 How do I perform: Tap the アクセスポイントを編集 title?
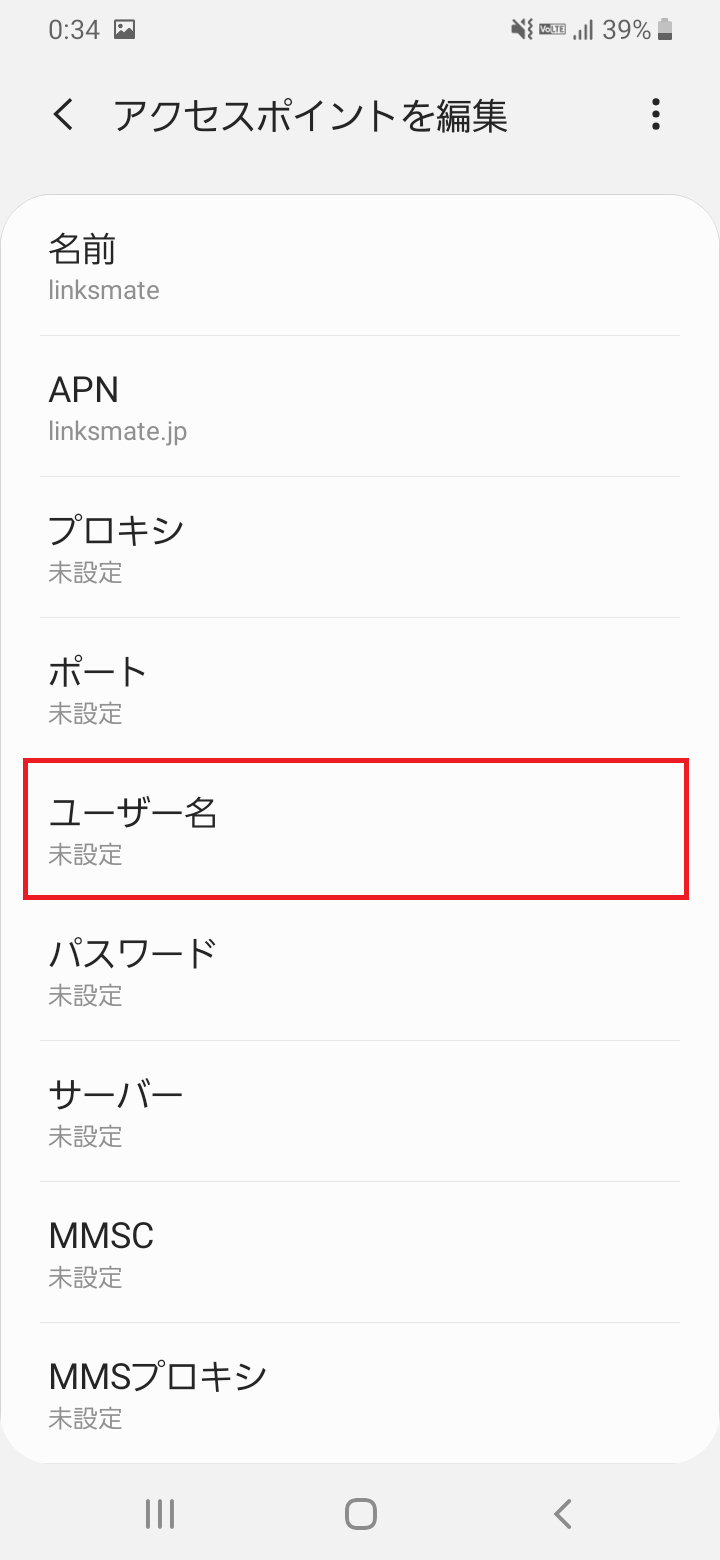pyautogui.click(x=310, y=116)
